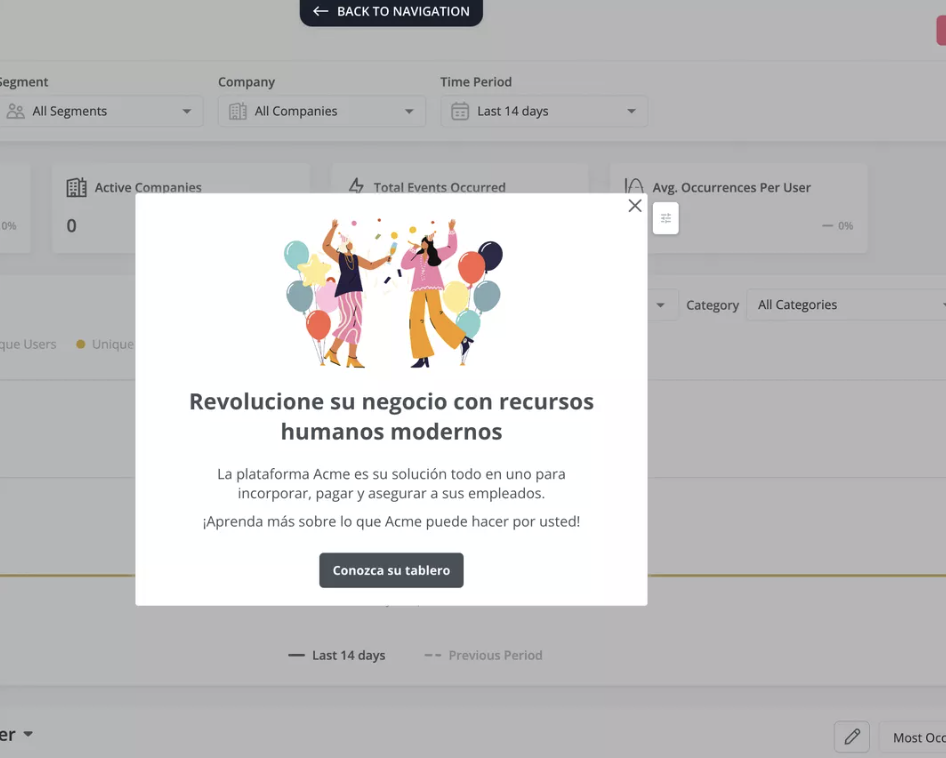Click the lightning icon of Total Events Occurred

(356, 185)
